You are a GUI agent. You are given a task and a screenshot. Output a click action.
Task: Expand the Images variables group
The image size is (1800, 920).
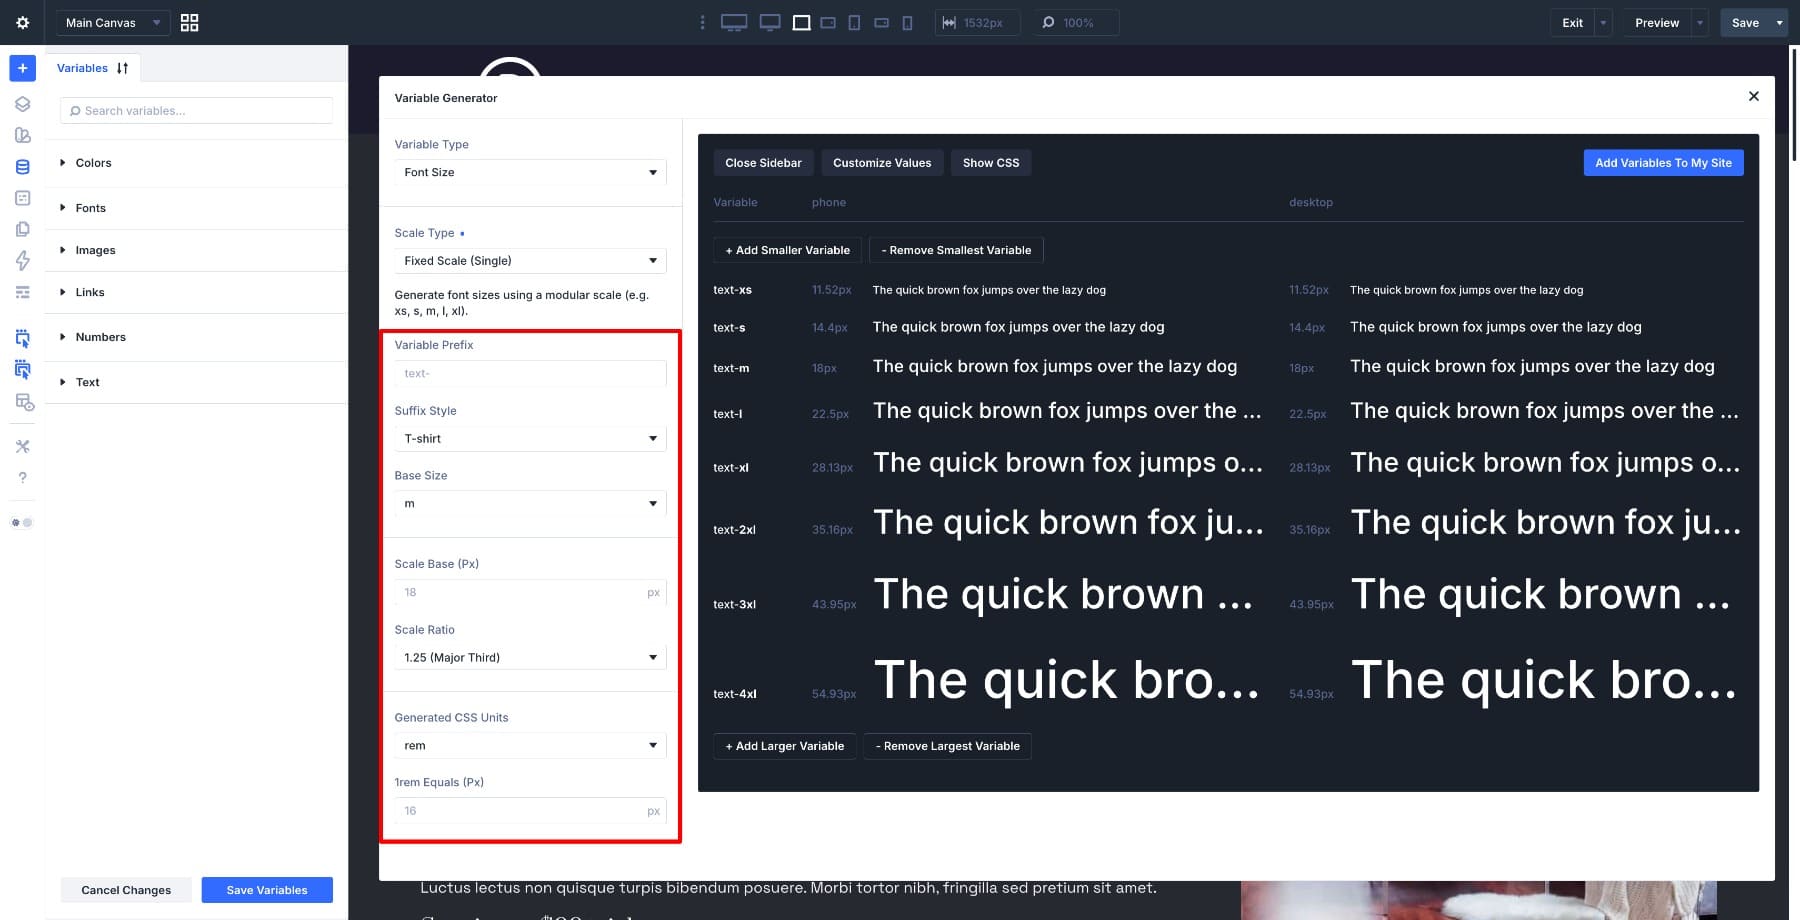[196, 250]
